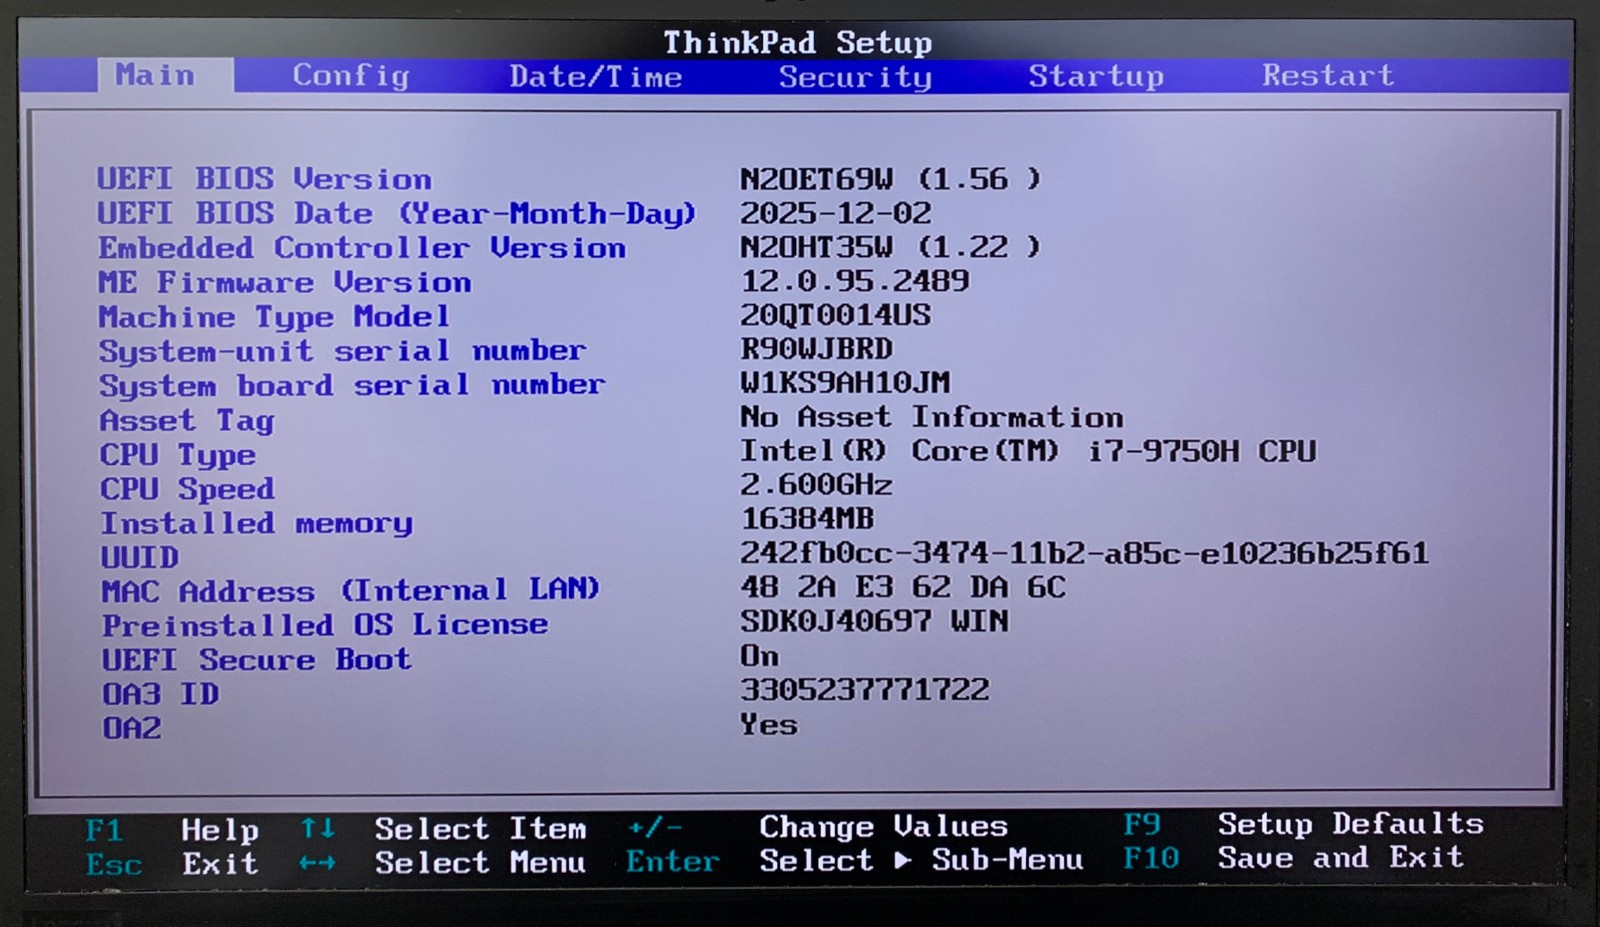Select memory value 16384MB
This screenshot has height=927, width=1600.
807,519
